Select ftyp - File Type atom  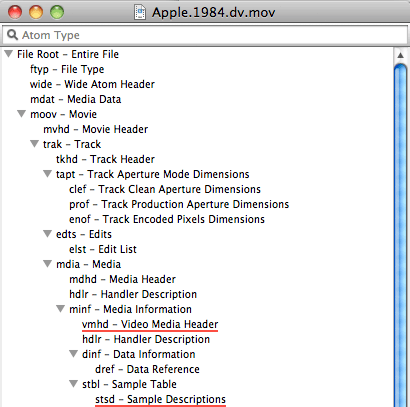(67, 69)
